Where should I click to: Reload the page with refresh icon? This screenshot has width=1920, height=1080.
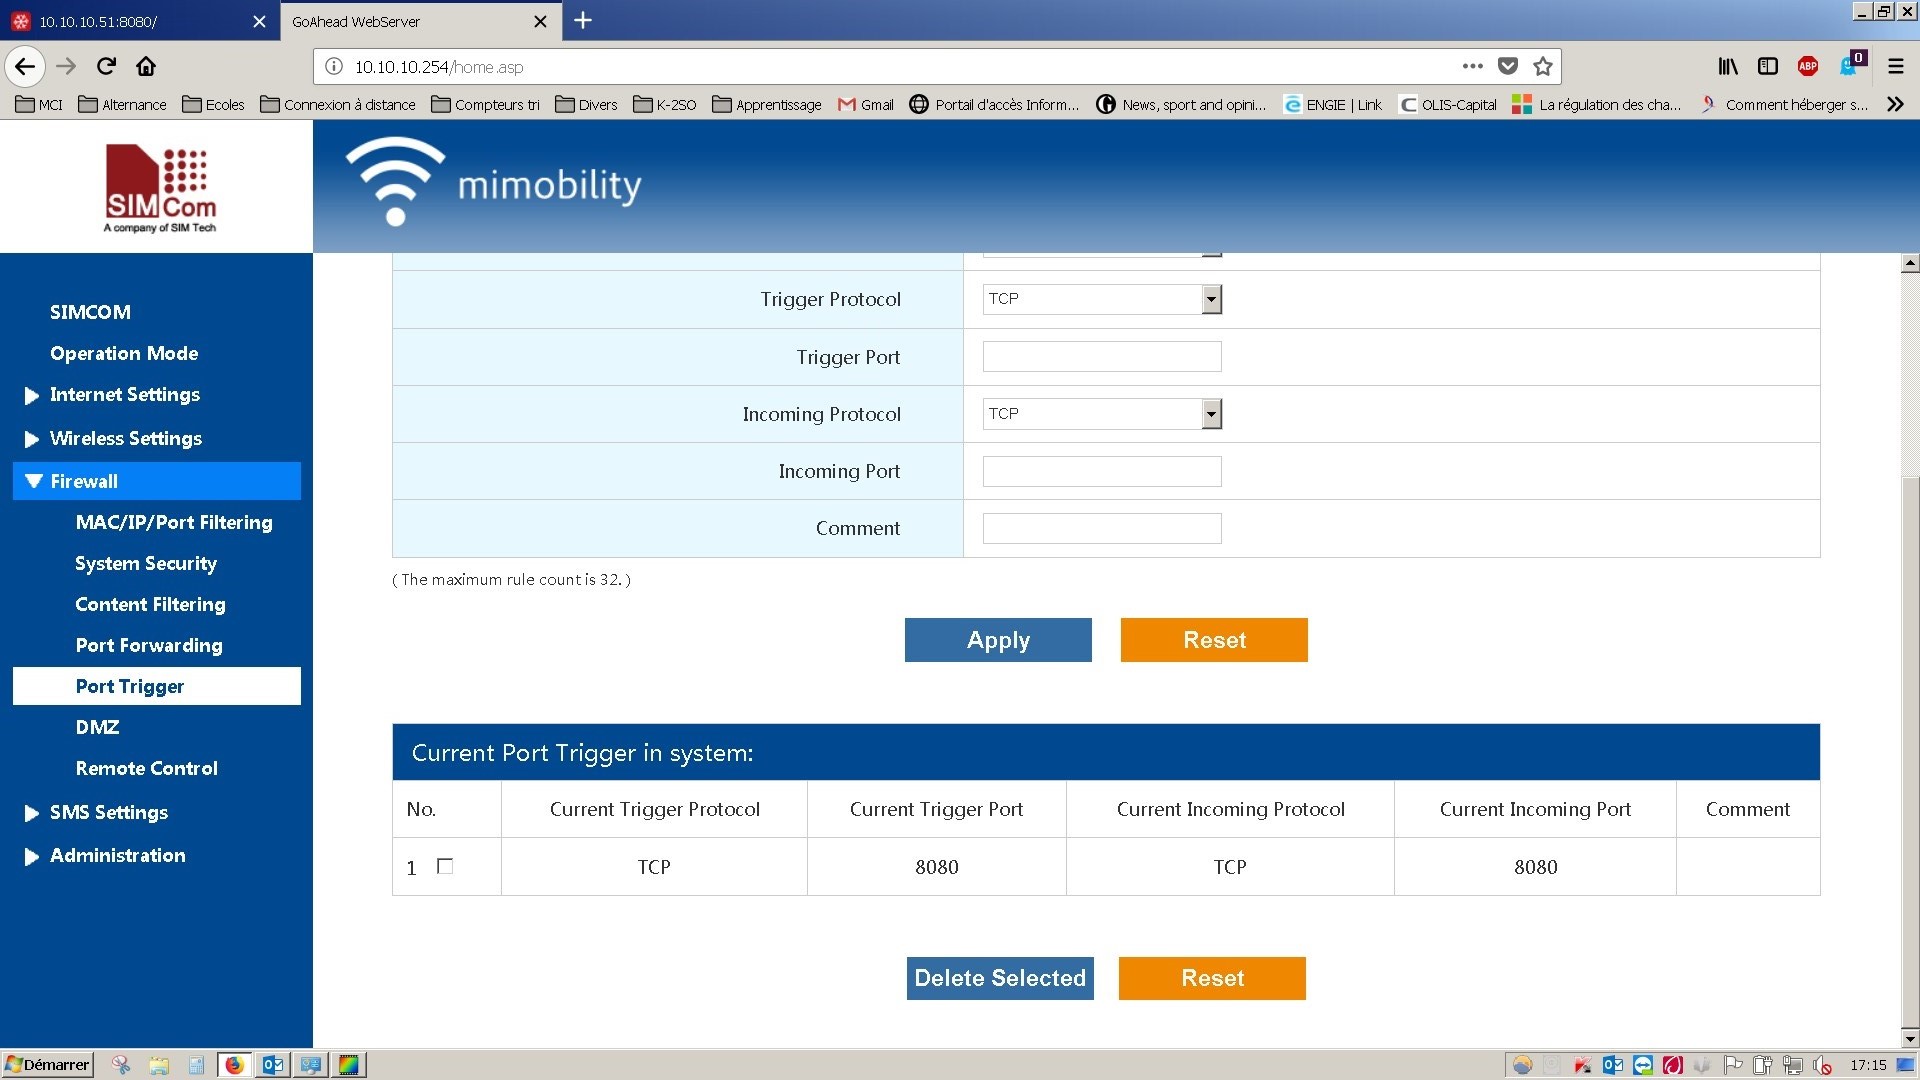pyautogui.click(x=106, y=67)
